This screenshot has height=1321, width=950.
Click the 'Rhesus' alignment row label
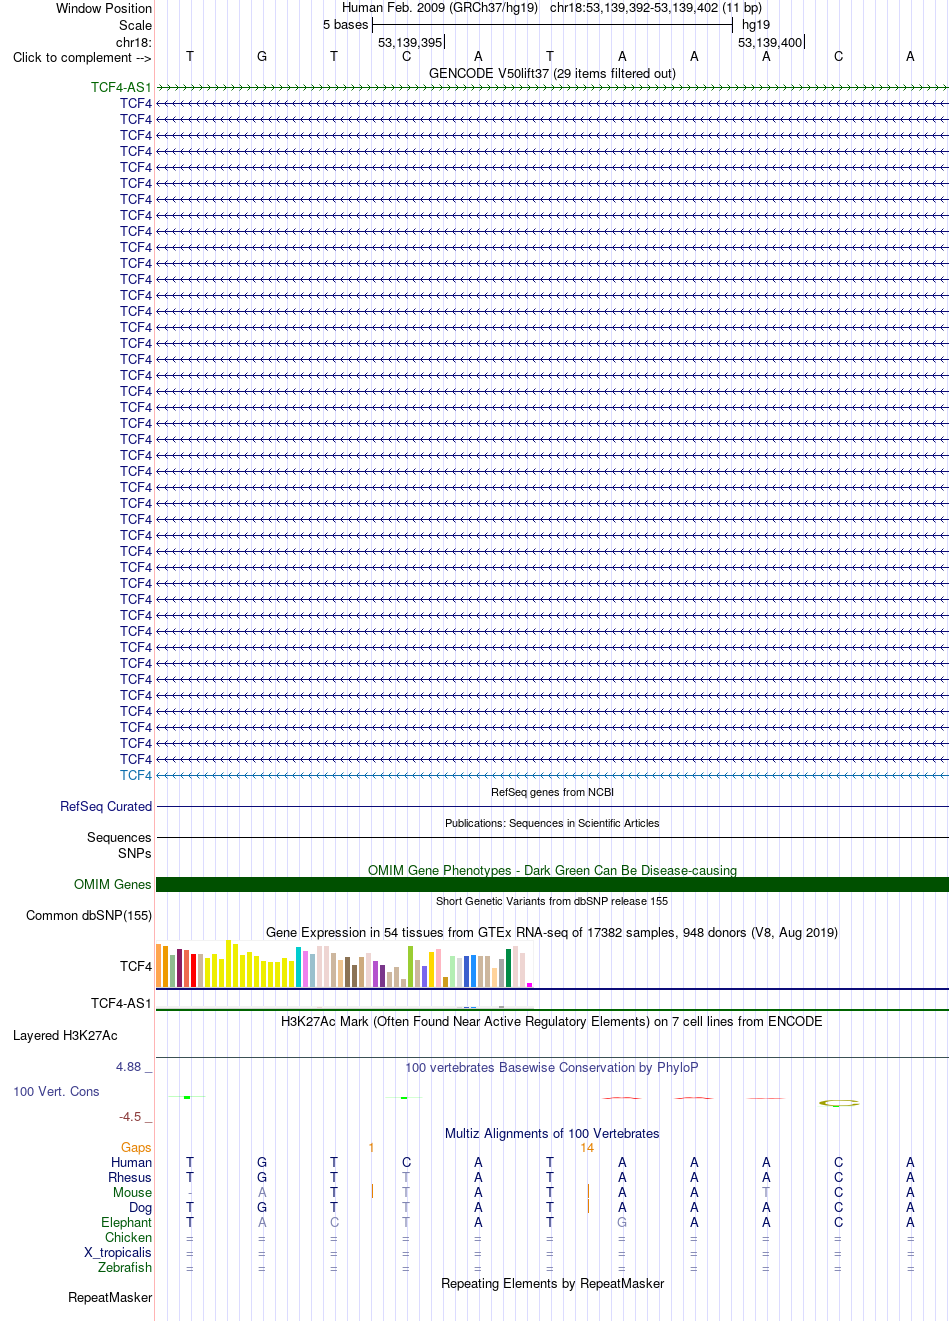click(x=130, y=1177)
